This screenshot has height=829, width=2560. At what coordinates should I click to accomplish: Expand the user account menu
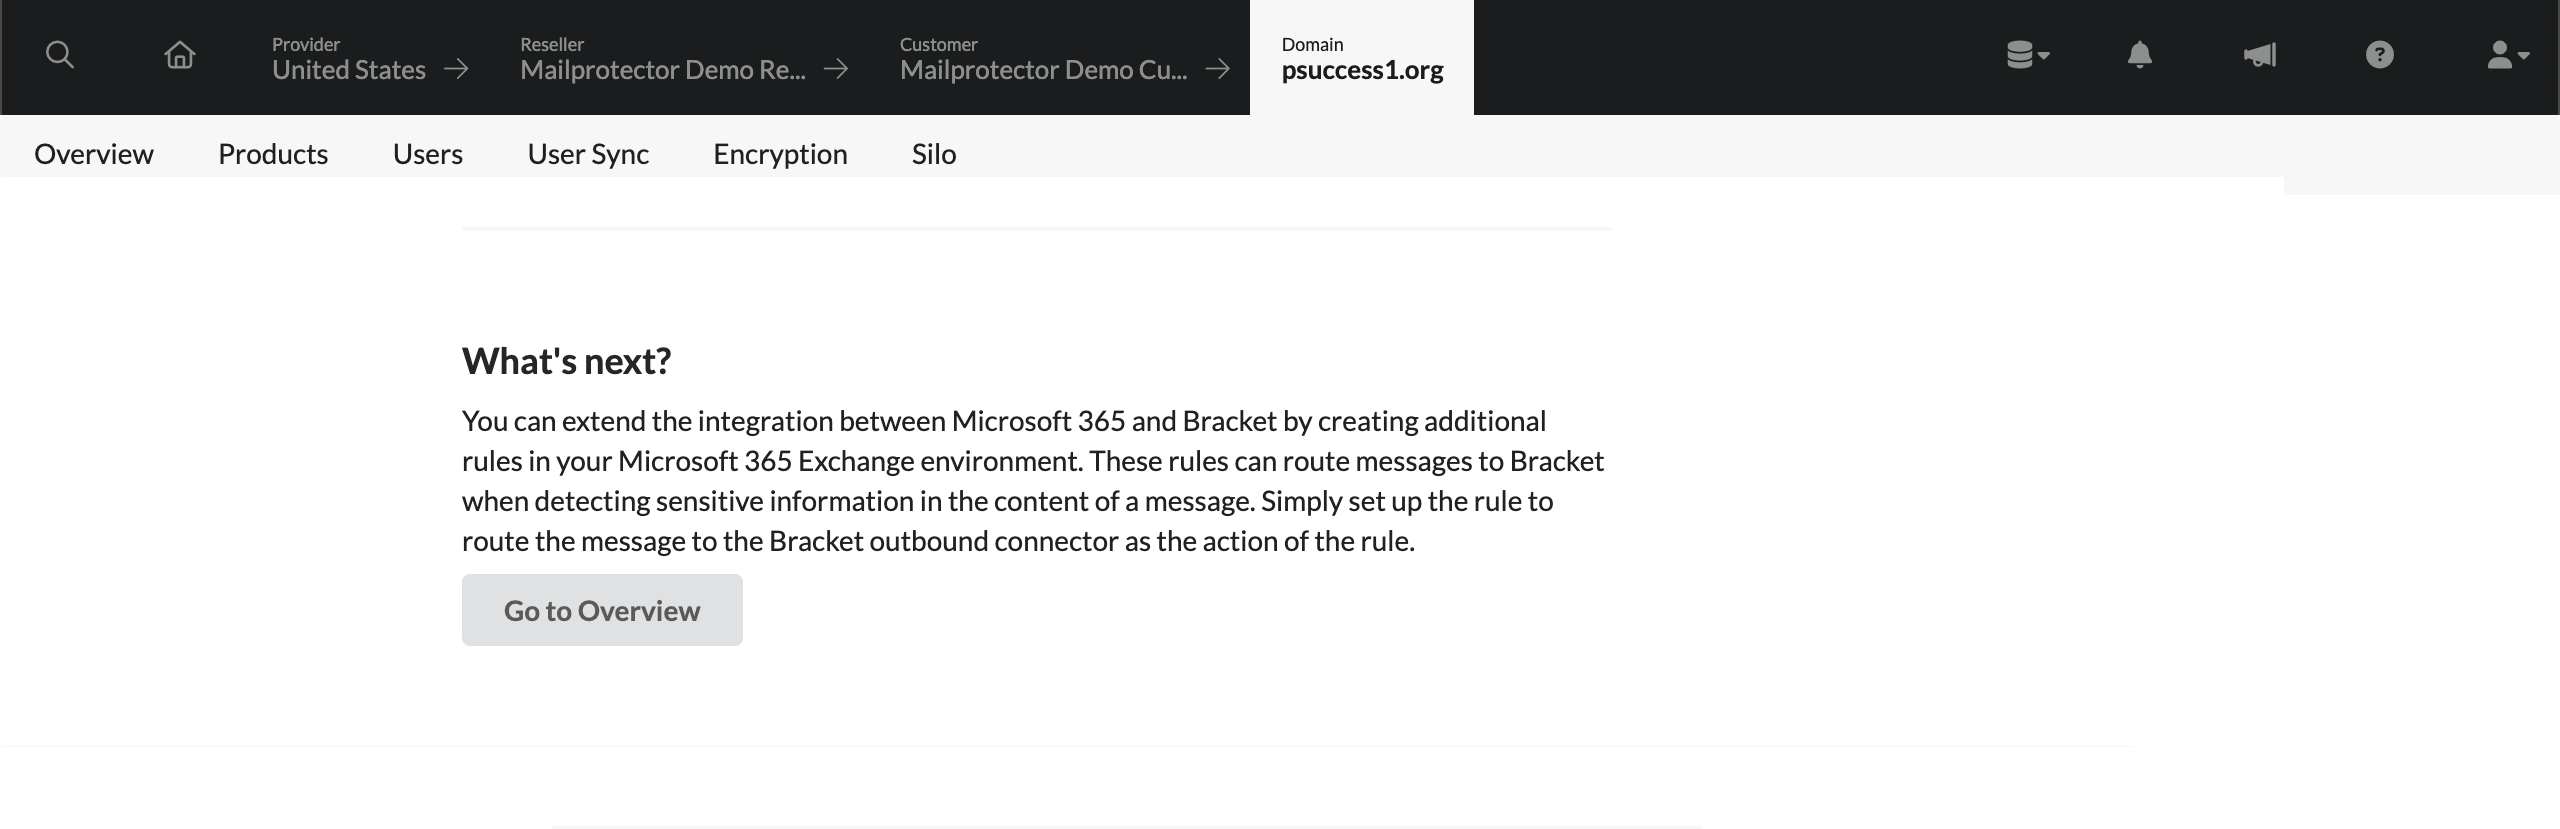point(2507,55)
